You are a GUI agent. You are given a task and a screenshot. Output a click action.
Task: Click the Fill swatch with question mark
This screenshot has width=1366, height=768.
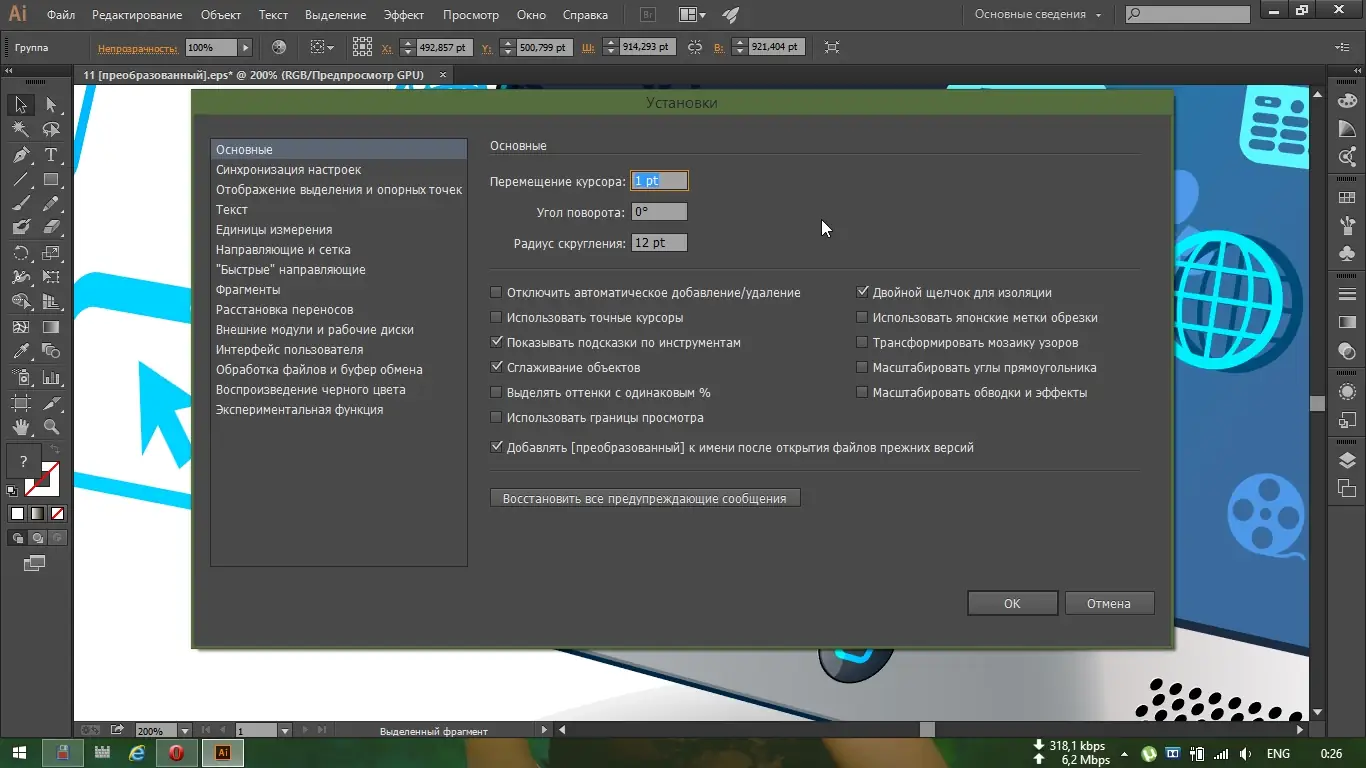24,463
